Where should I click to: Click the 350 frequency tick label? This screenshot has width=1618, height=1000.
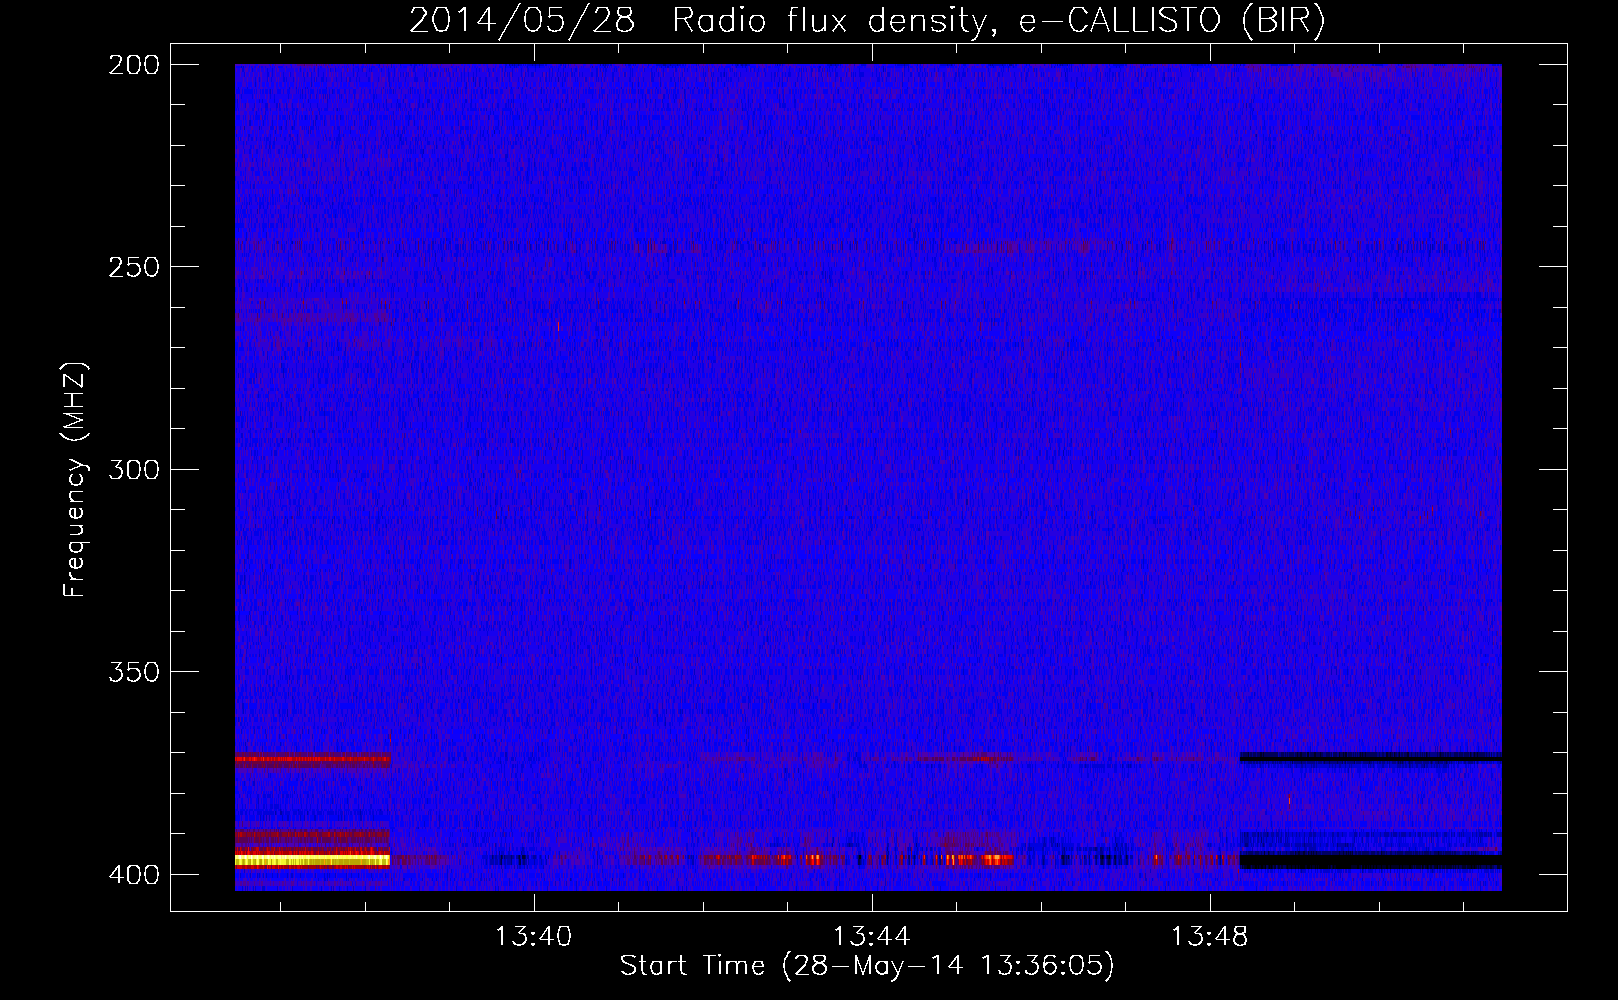[134, 672]
